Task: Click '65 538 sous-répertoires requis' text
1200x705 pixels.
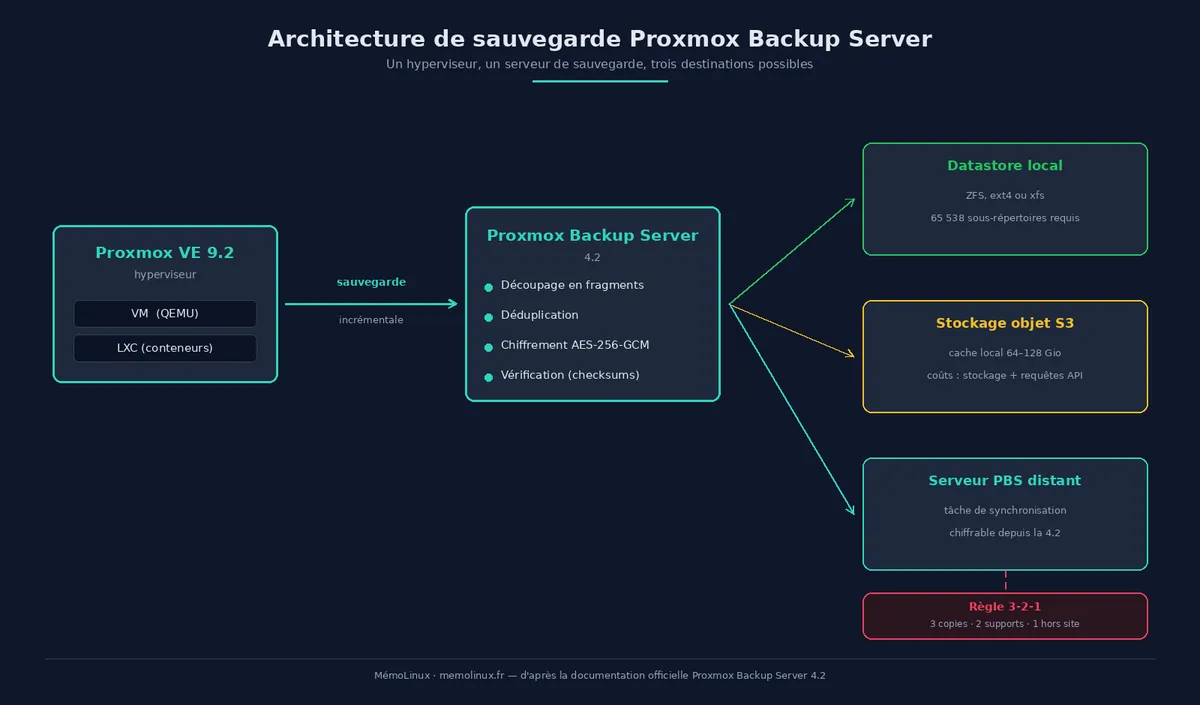Action: tap(1005, 217)
